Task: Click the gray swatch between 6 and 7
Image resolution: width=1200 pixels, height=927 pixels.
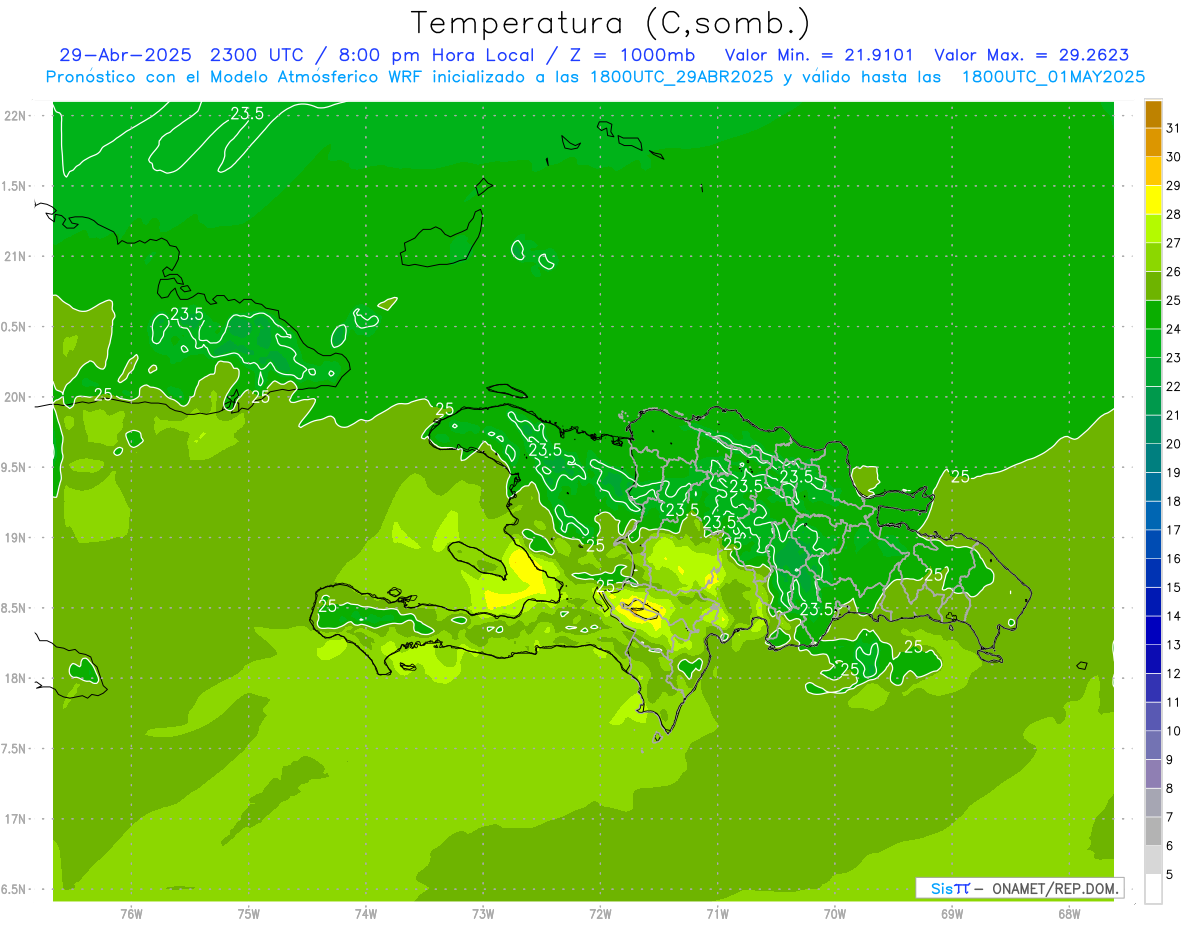Action: (x=1153, y=831)
